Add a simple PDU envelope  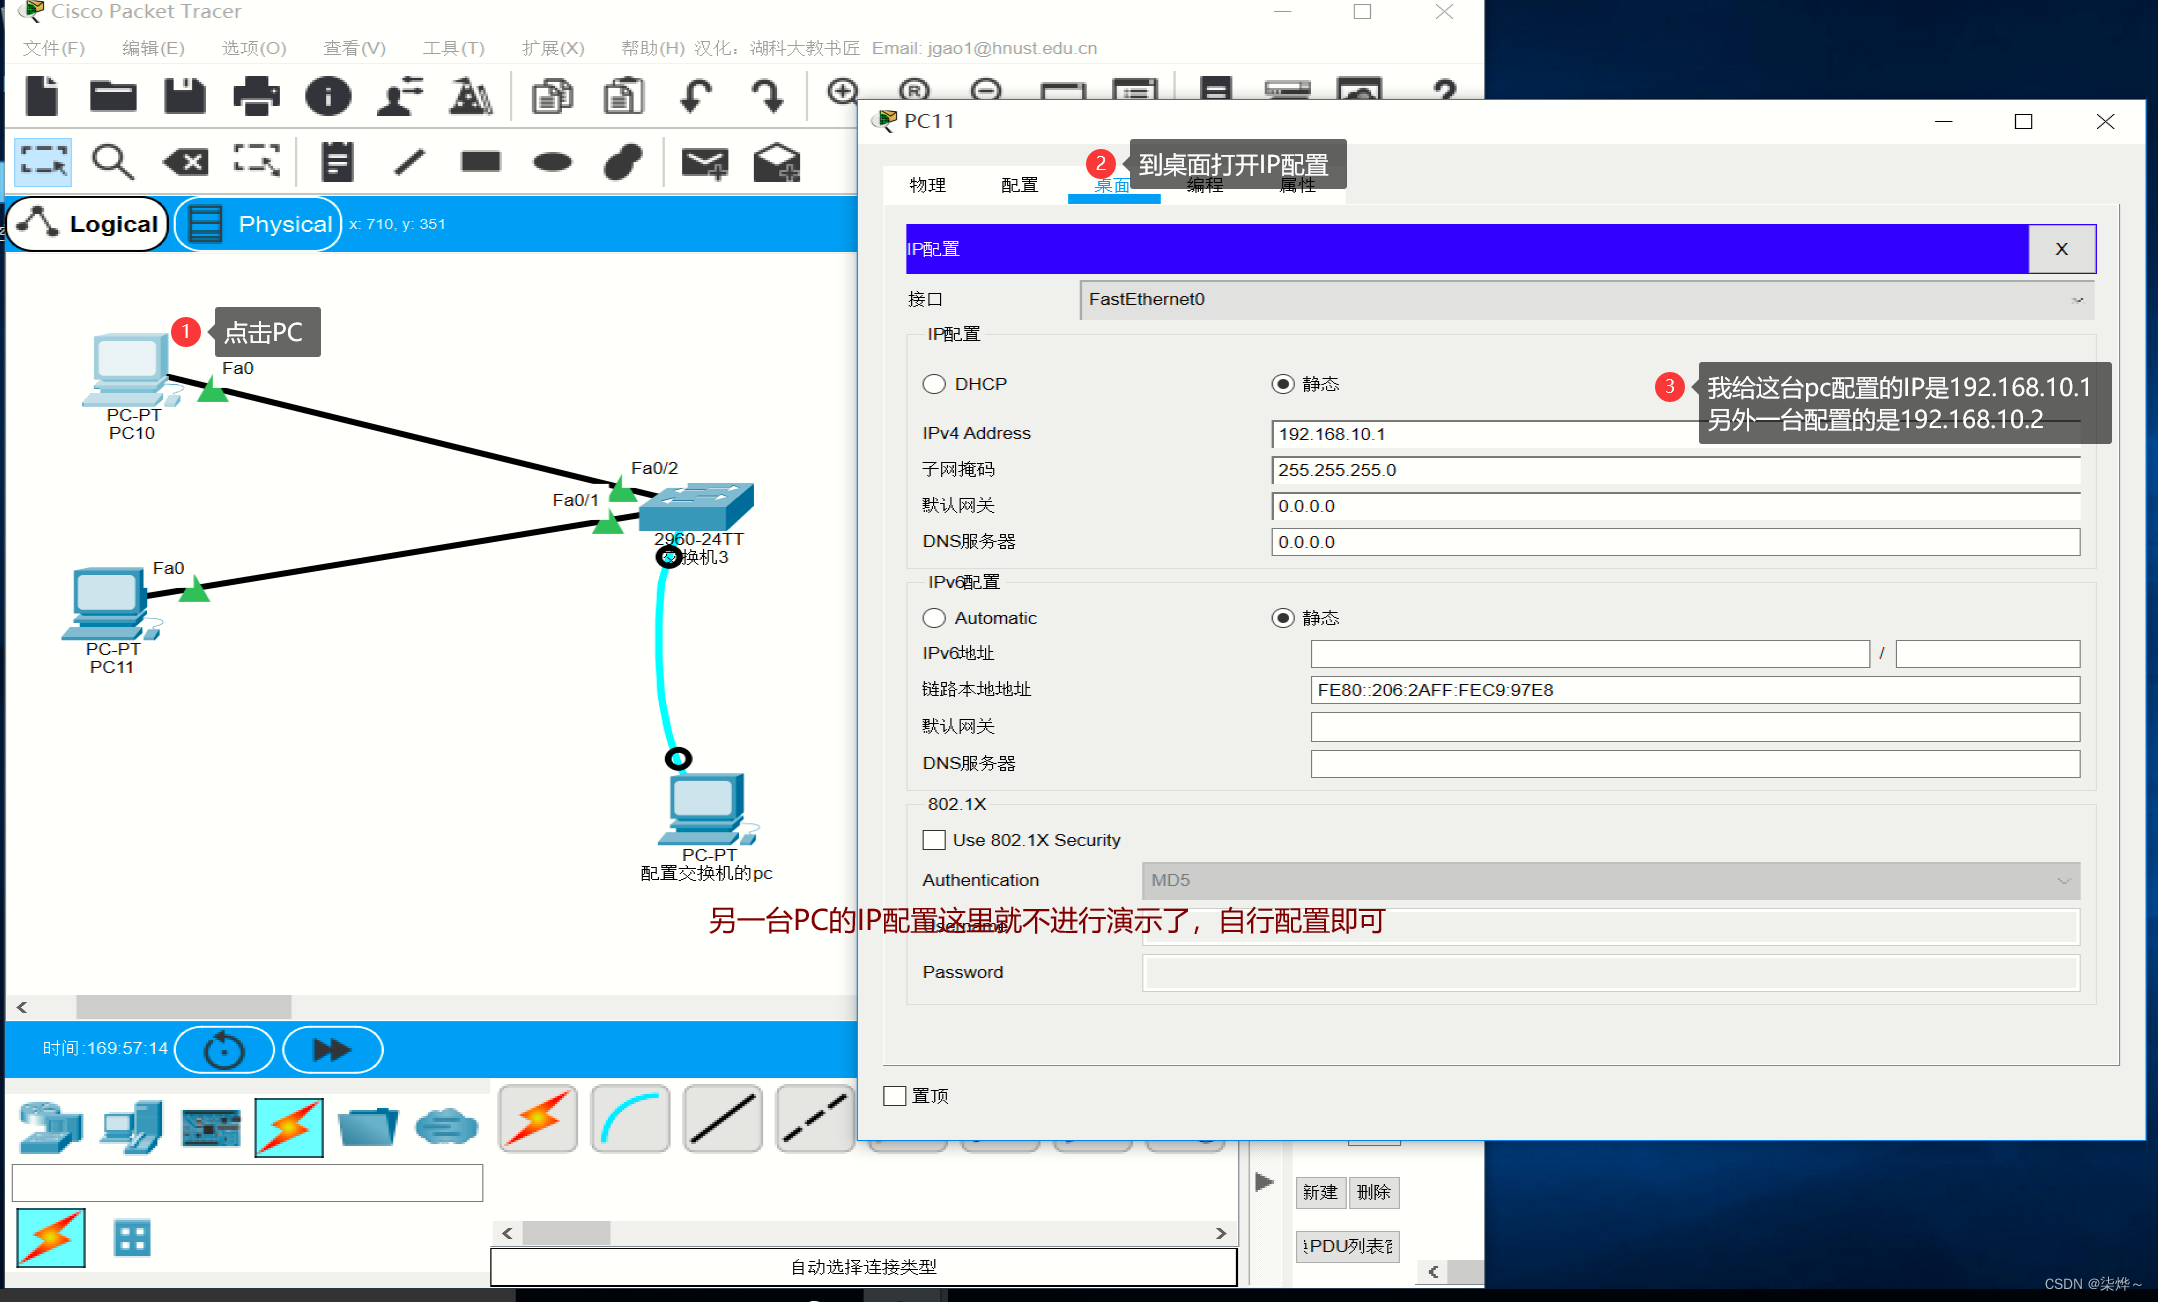coord(705,163)
